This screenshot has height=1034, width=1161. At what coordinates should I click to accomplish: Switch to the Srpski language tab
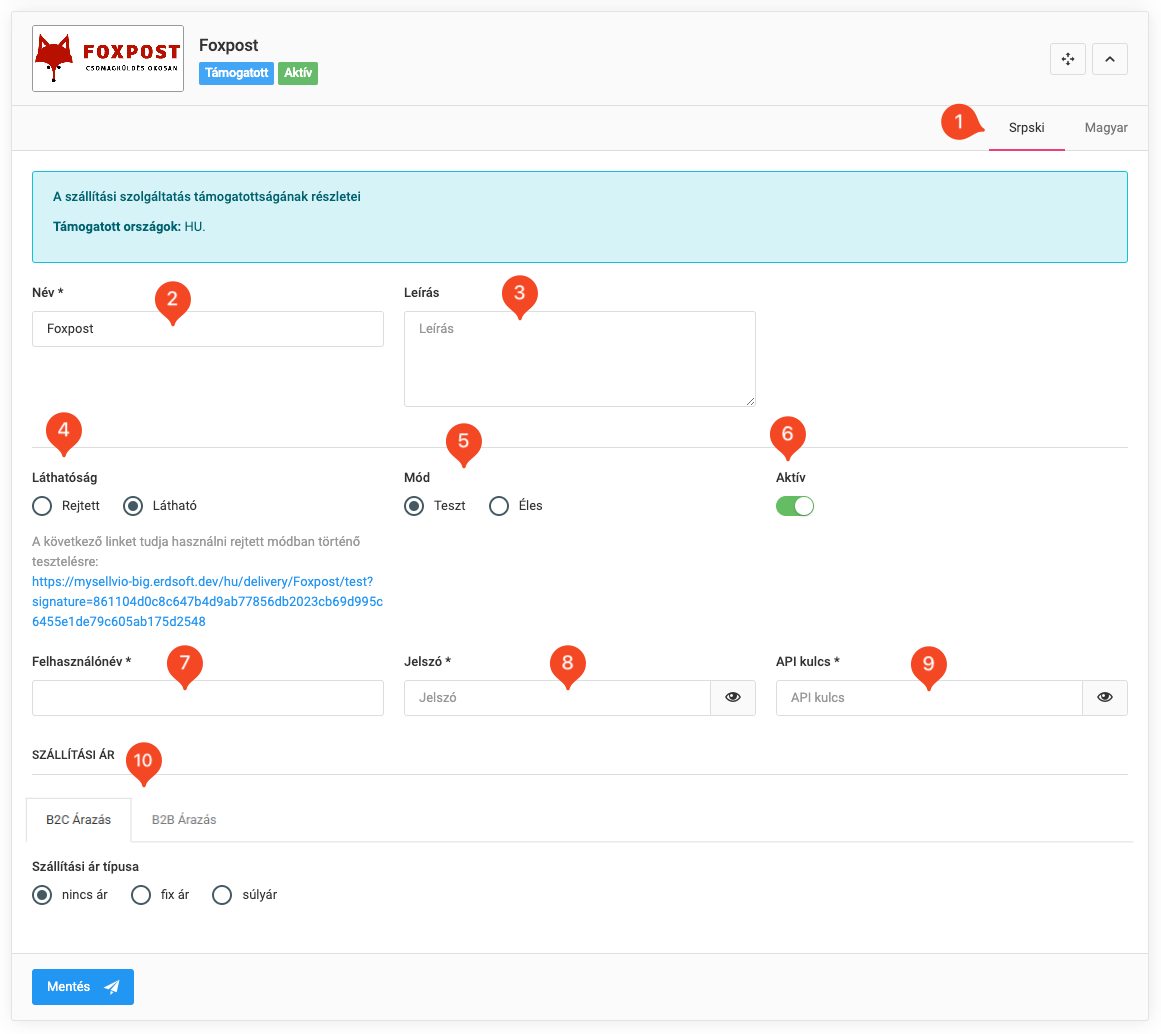(x=1026, y=127)
